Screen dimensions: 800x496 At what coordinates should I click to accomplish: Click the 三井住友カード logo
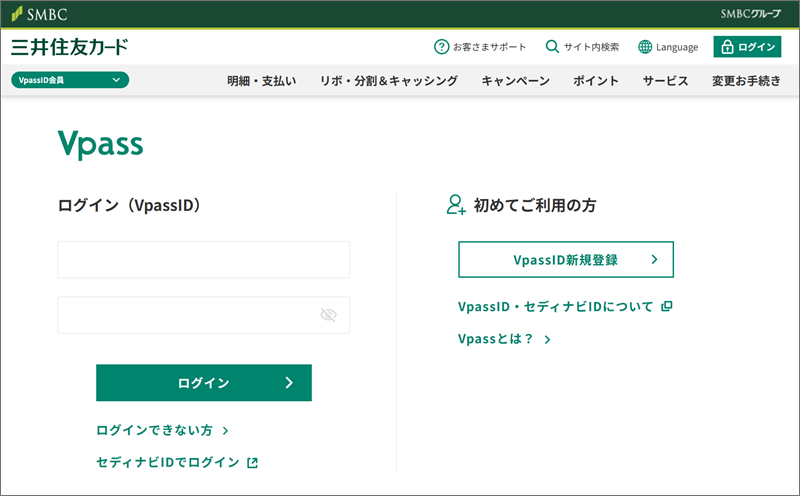pyautogui.click(x=69, y=47)
